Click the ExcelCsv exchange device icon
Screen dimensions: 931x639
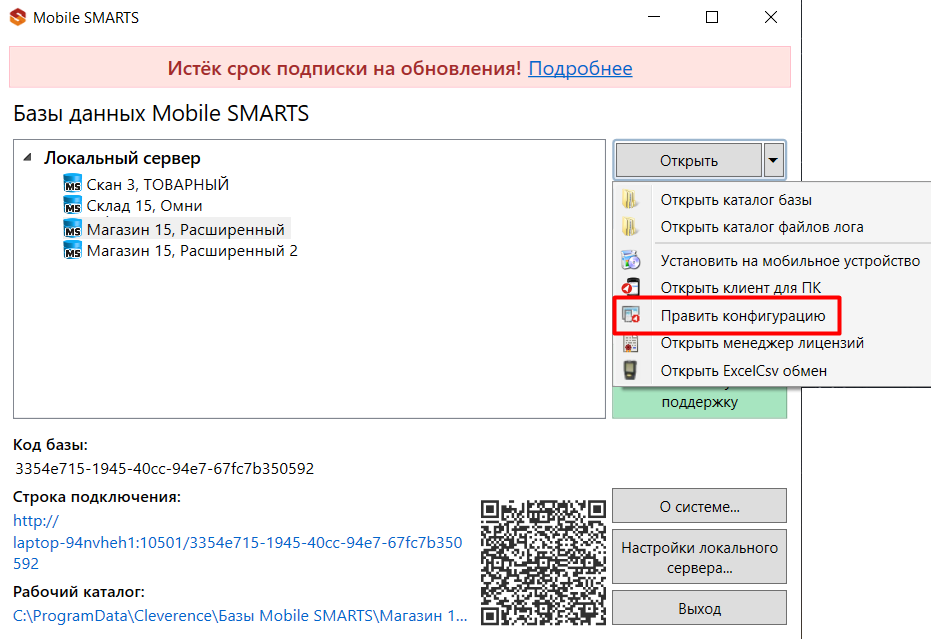point(630,370)
